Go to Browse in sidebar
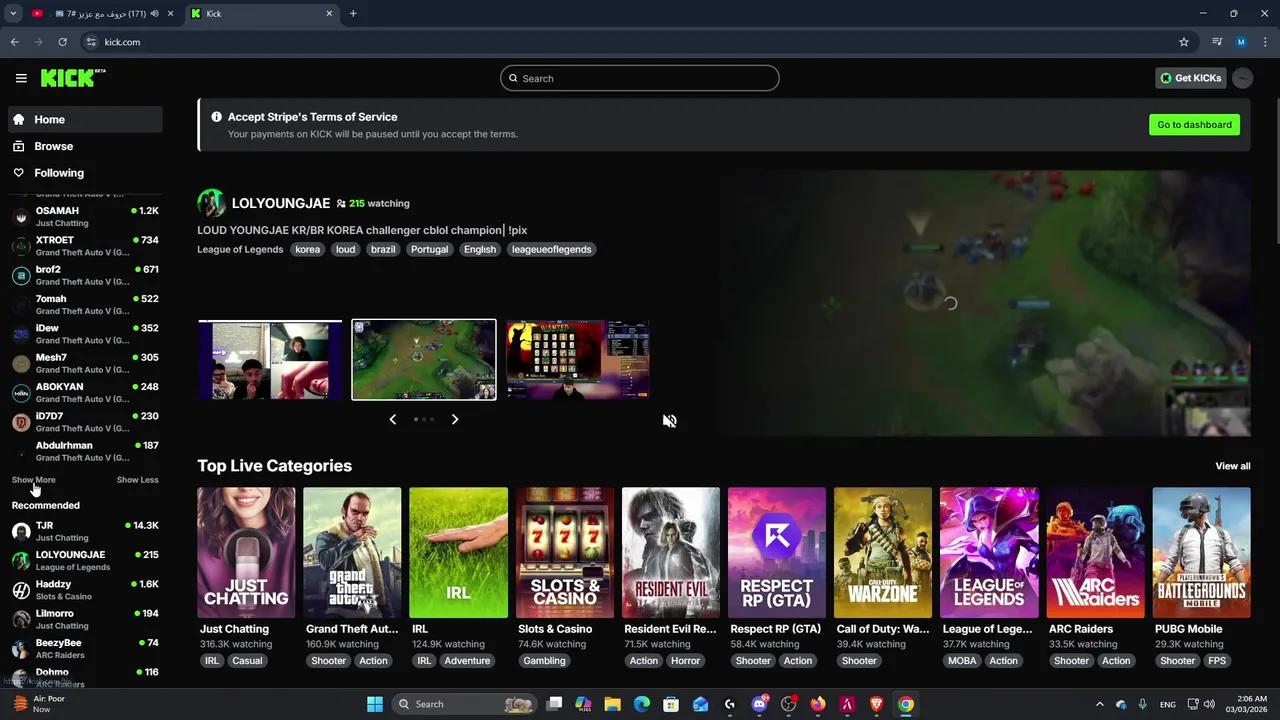This screenshot has height=720, width=1280. coord(85,146)
